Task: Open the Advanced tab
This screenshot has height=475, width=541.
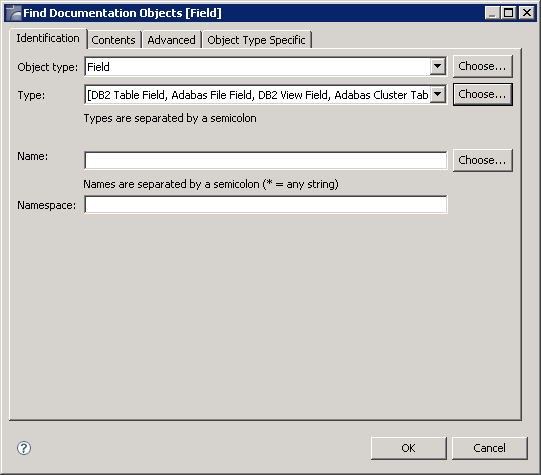Action: tap(171, 40)
